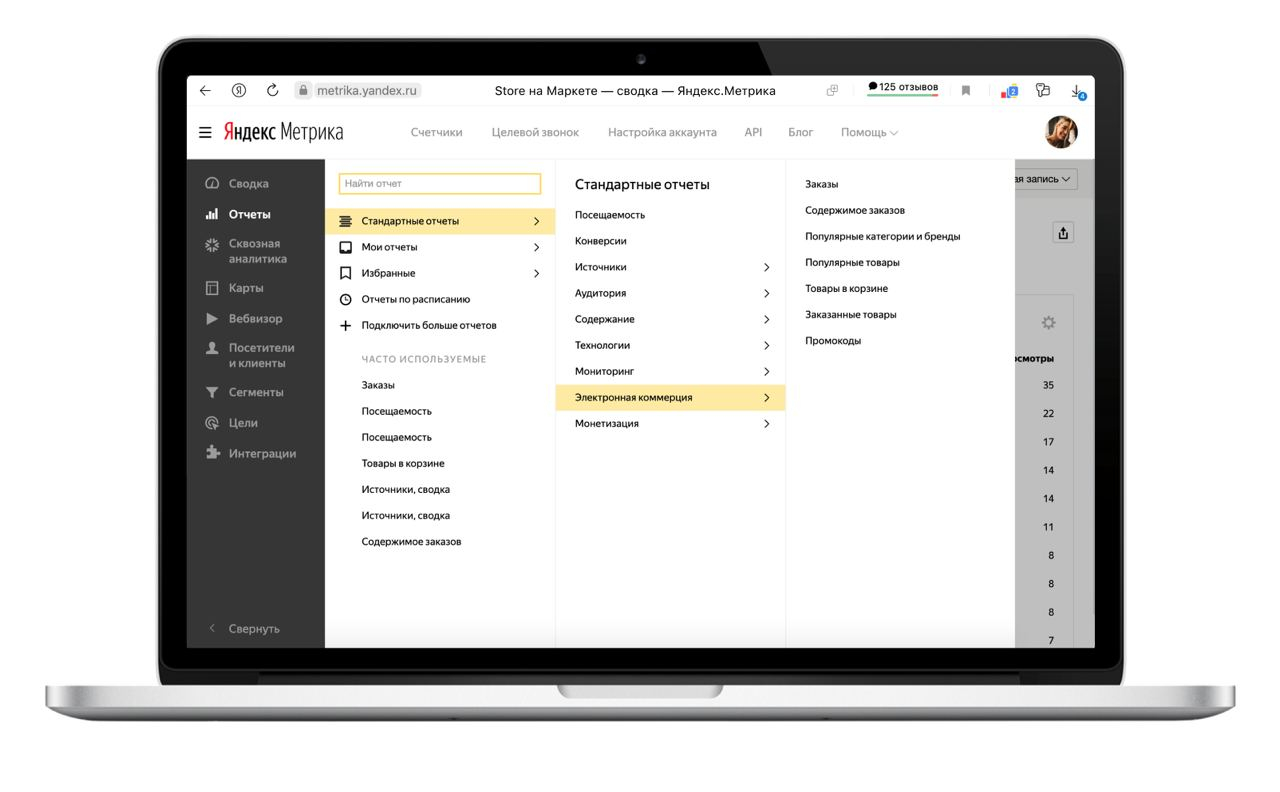Screen dimensions: 1280x792
Task: Open the account record dropdown at top right
Action: 1045,179
